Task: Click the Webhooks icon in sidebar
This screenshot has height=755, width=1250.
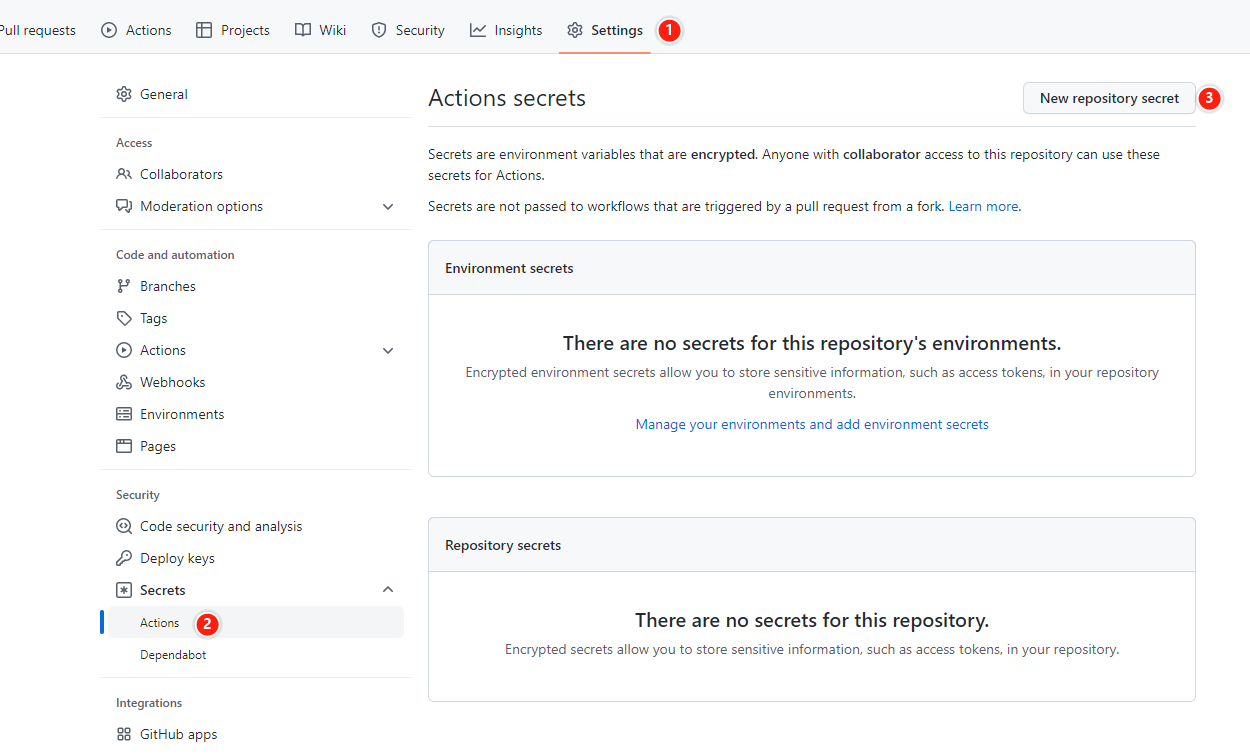Action: click(x=124, y=382)
